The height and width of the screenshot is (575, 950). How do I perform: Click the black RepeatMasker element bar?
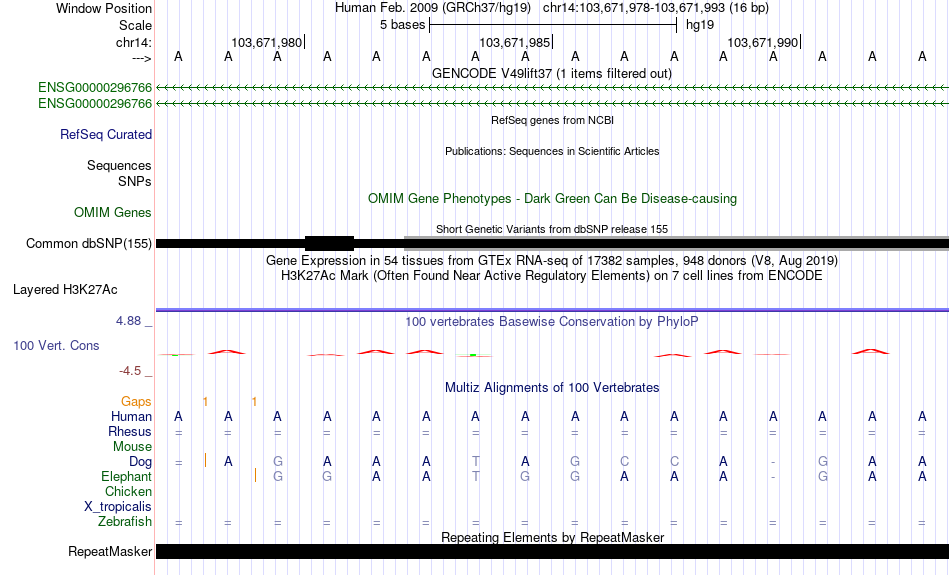pyautogui.click(x=552, y=551)
